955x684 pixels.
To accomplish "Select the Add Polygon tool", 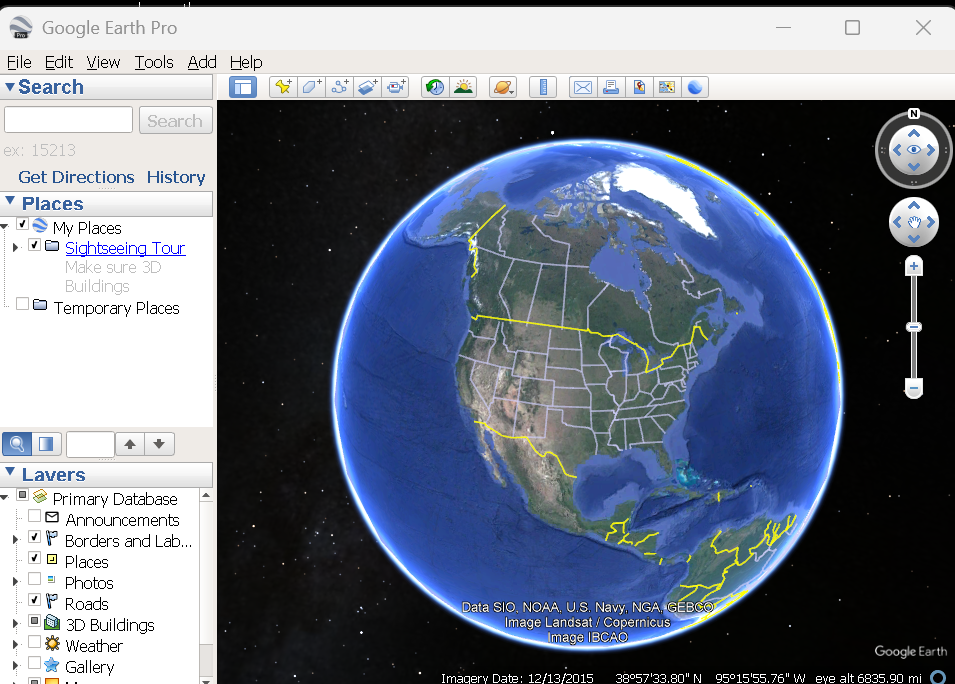I will click(x=311, y=87).
